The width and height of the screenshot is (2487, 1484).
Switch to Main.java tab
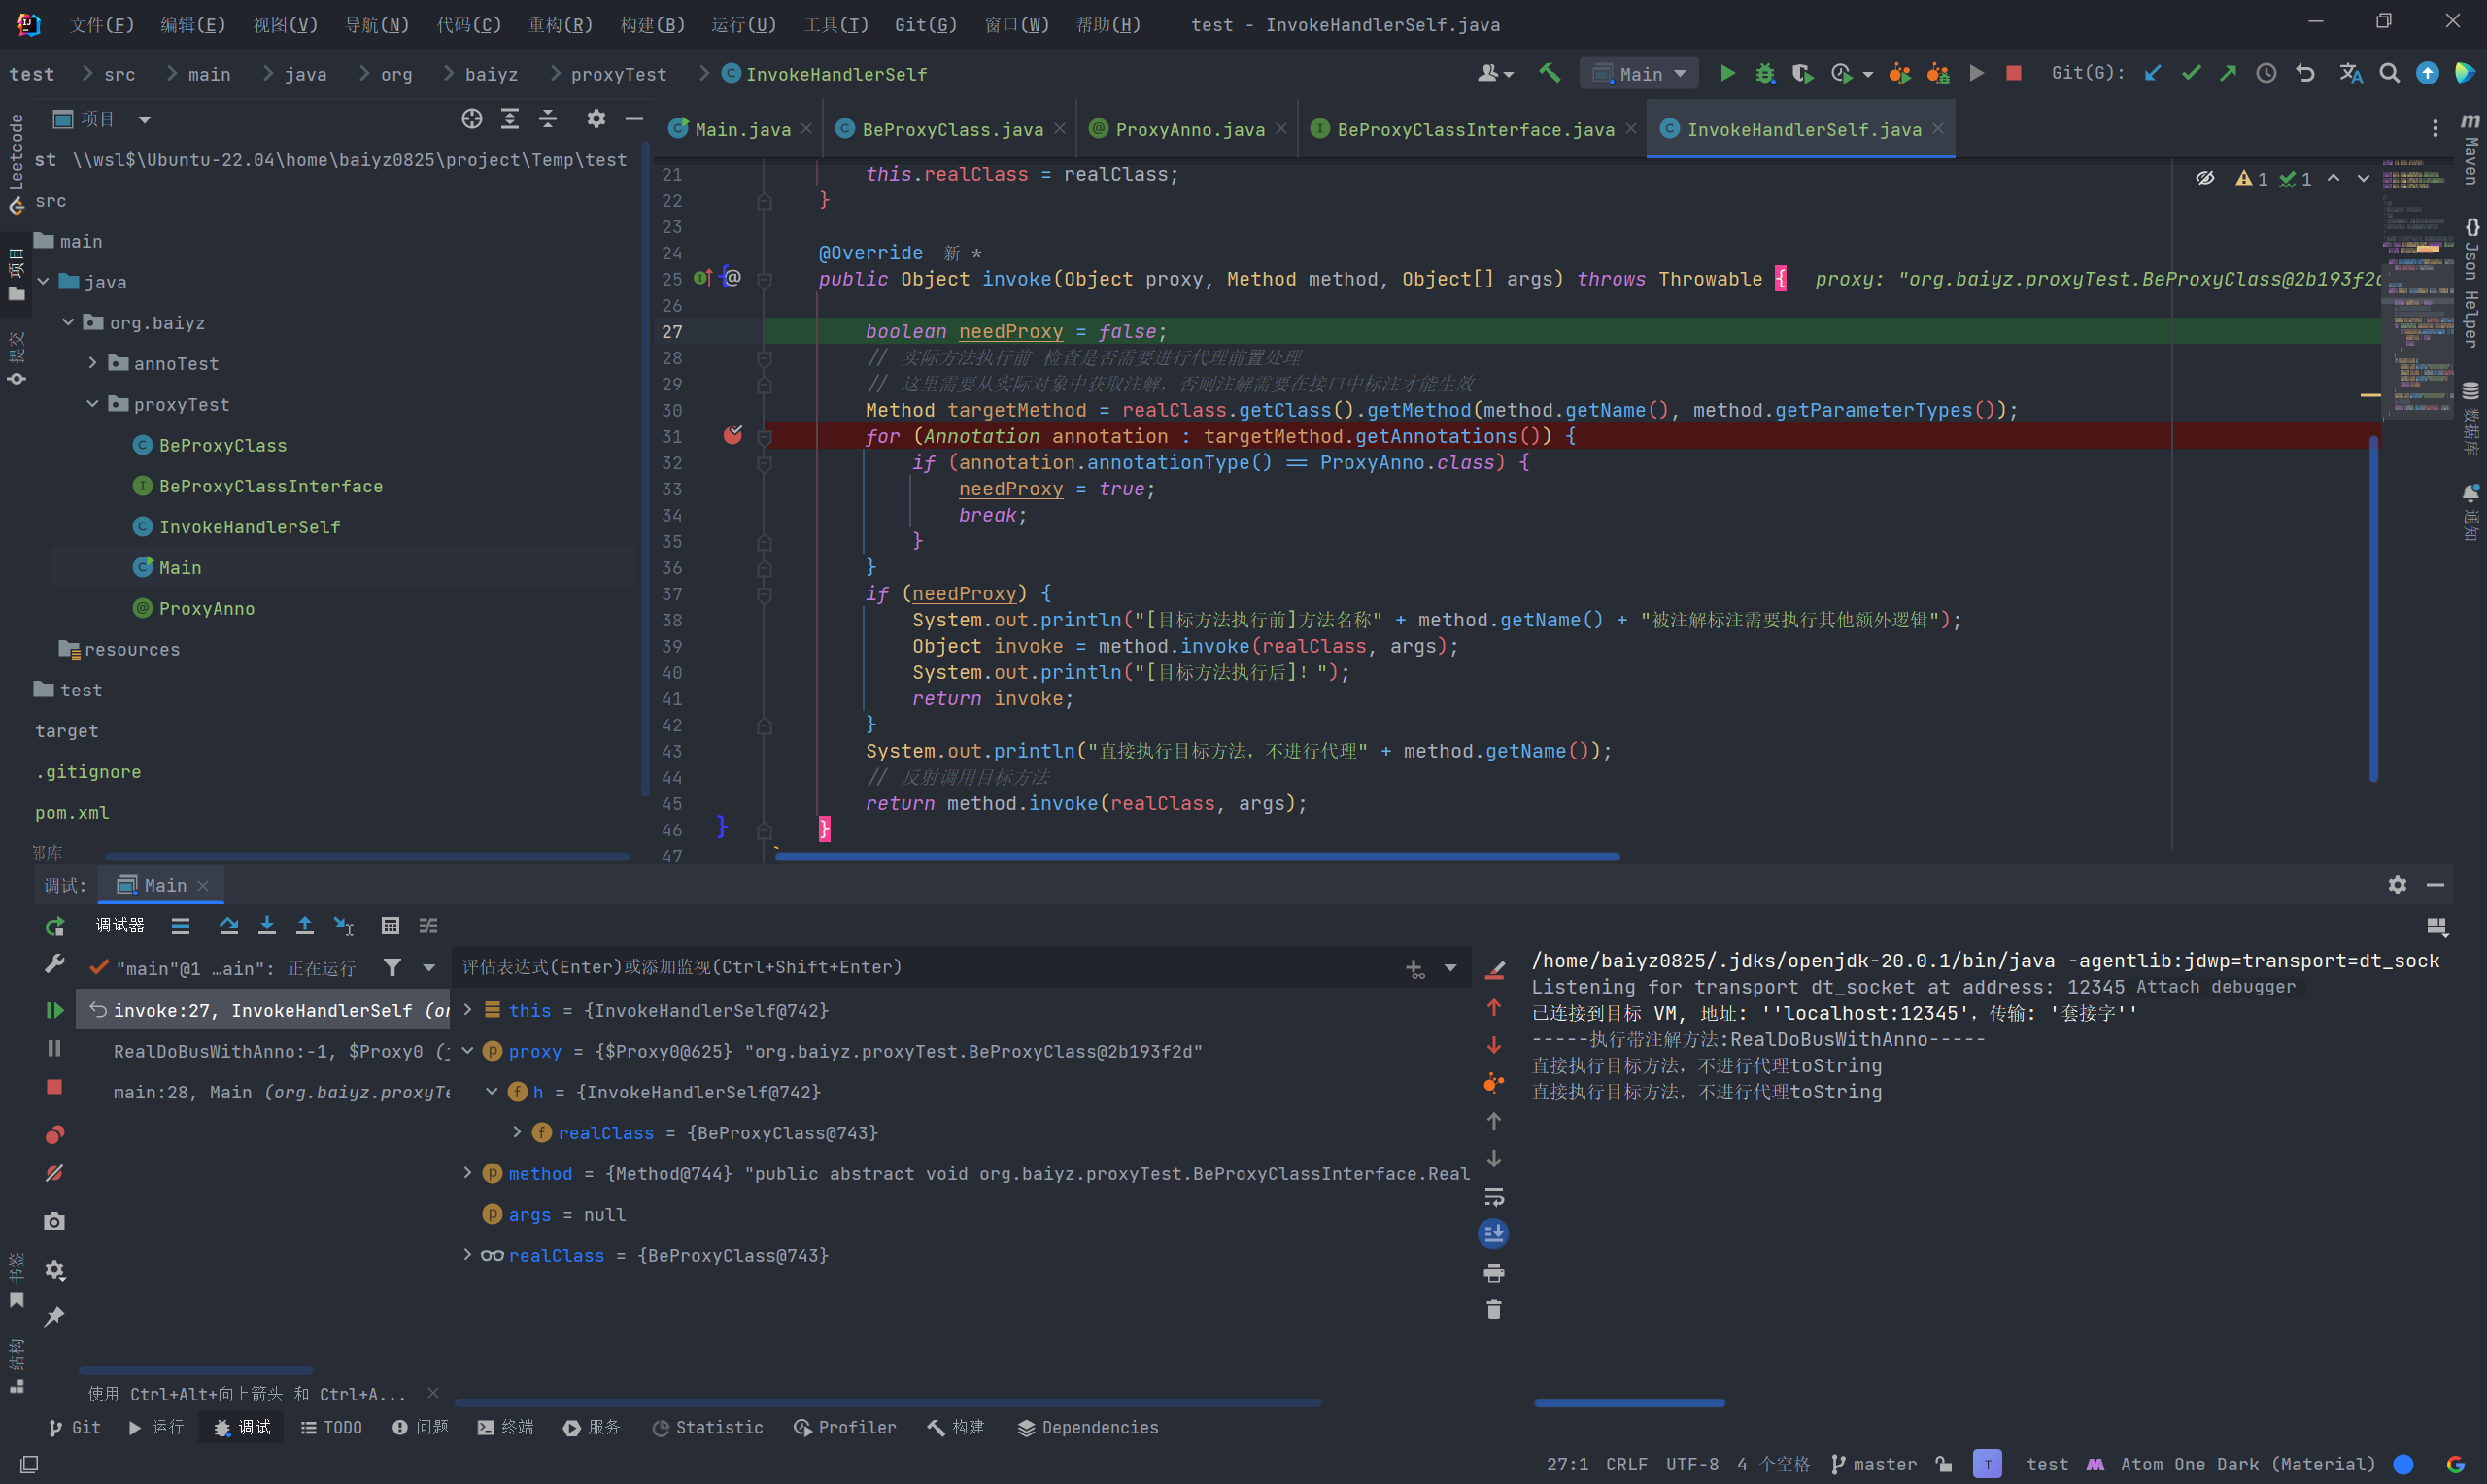tap(742, 129)
